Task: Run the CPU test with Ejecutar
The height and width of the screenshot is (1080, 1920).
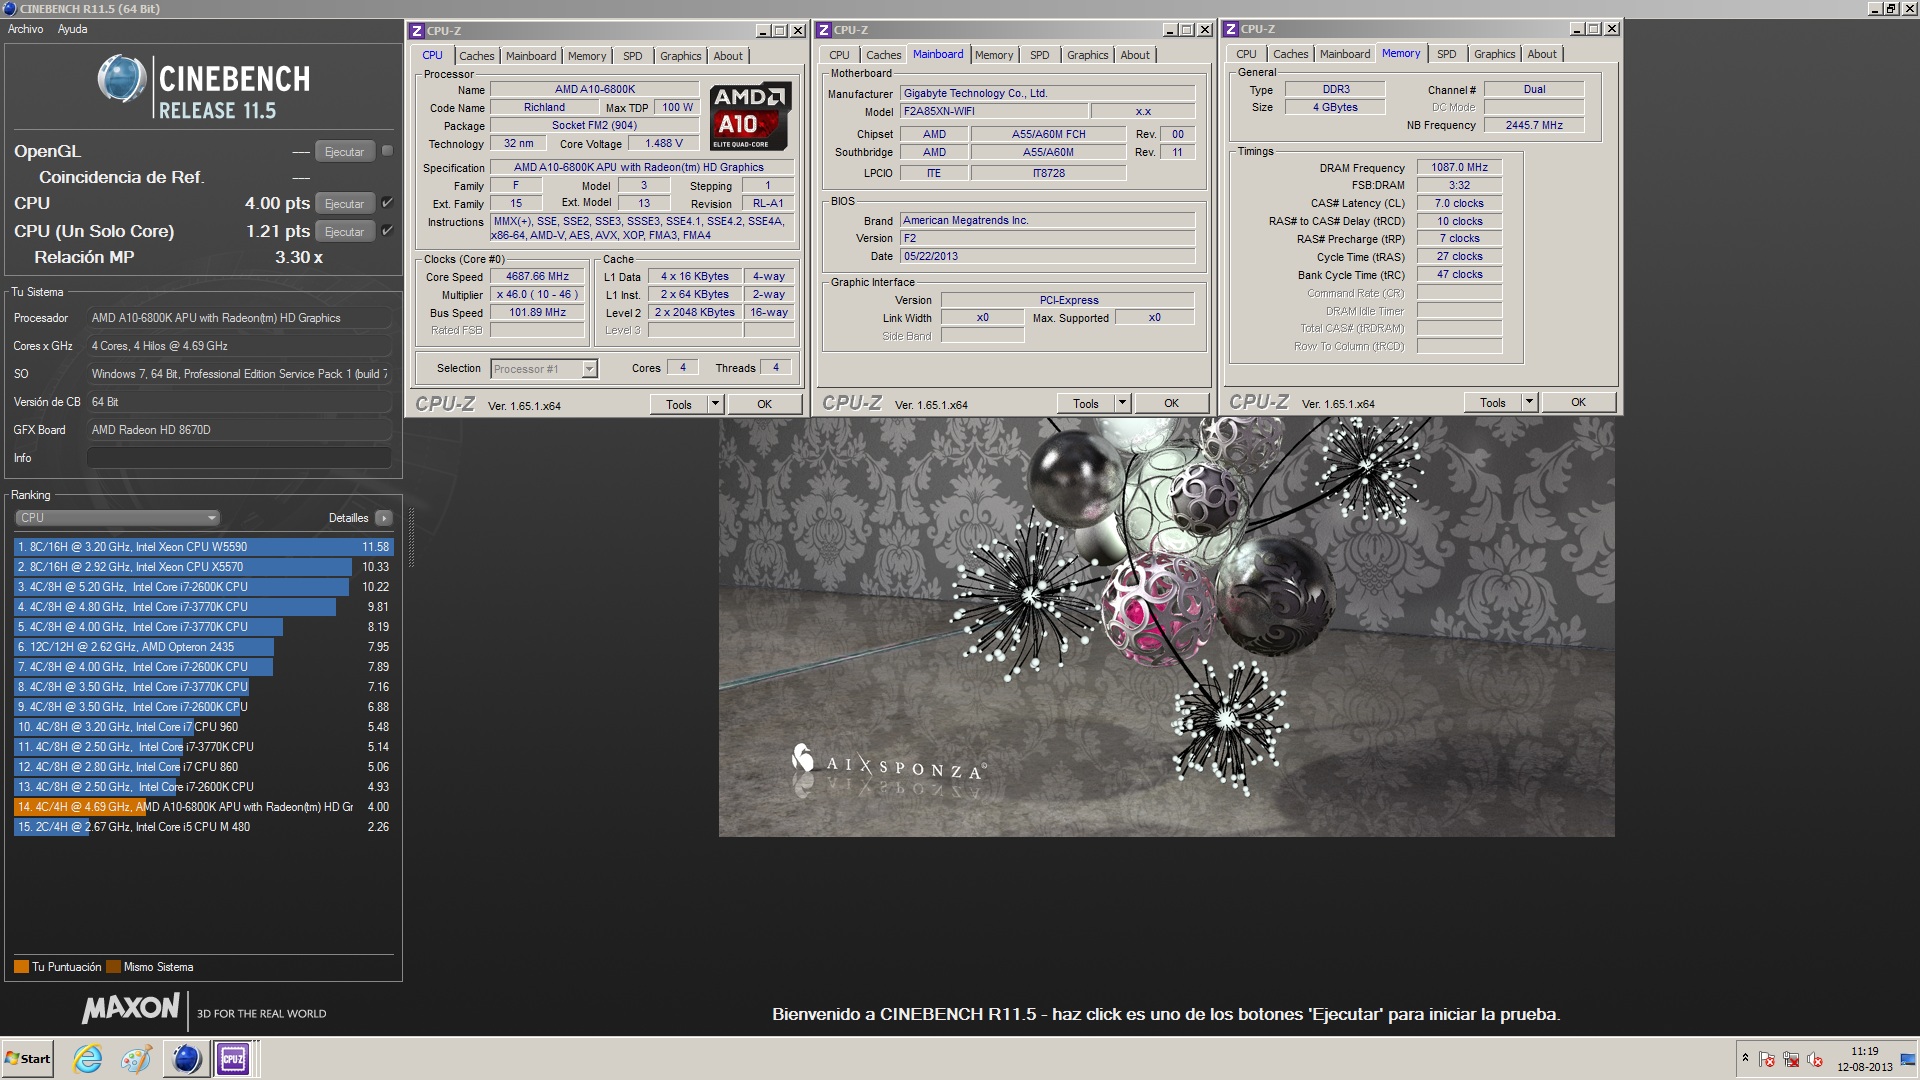Action: click(x=345, y=204)
